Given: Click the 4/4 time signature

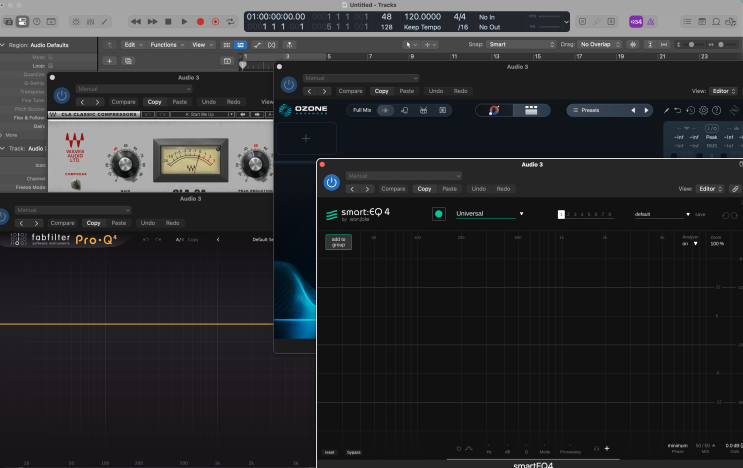Looking at the screenshot, I should [x=460, y=17].
